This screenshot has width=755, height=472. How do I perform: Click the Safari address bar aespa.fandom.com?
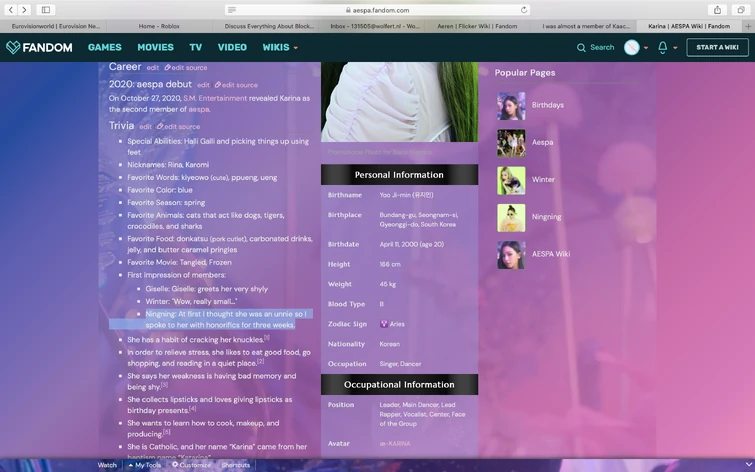pos(378,10)
